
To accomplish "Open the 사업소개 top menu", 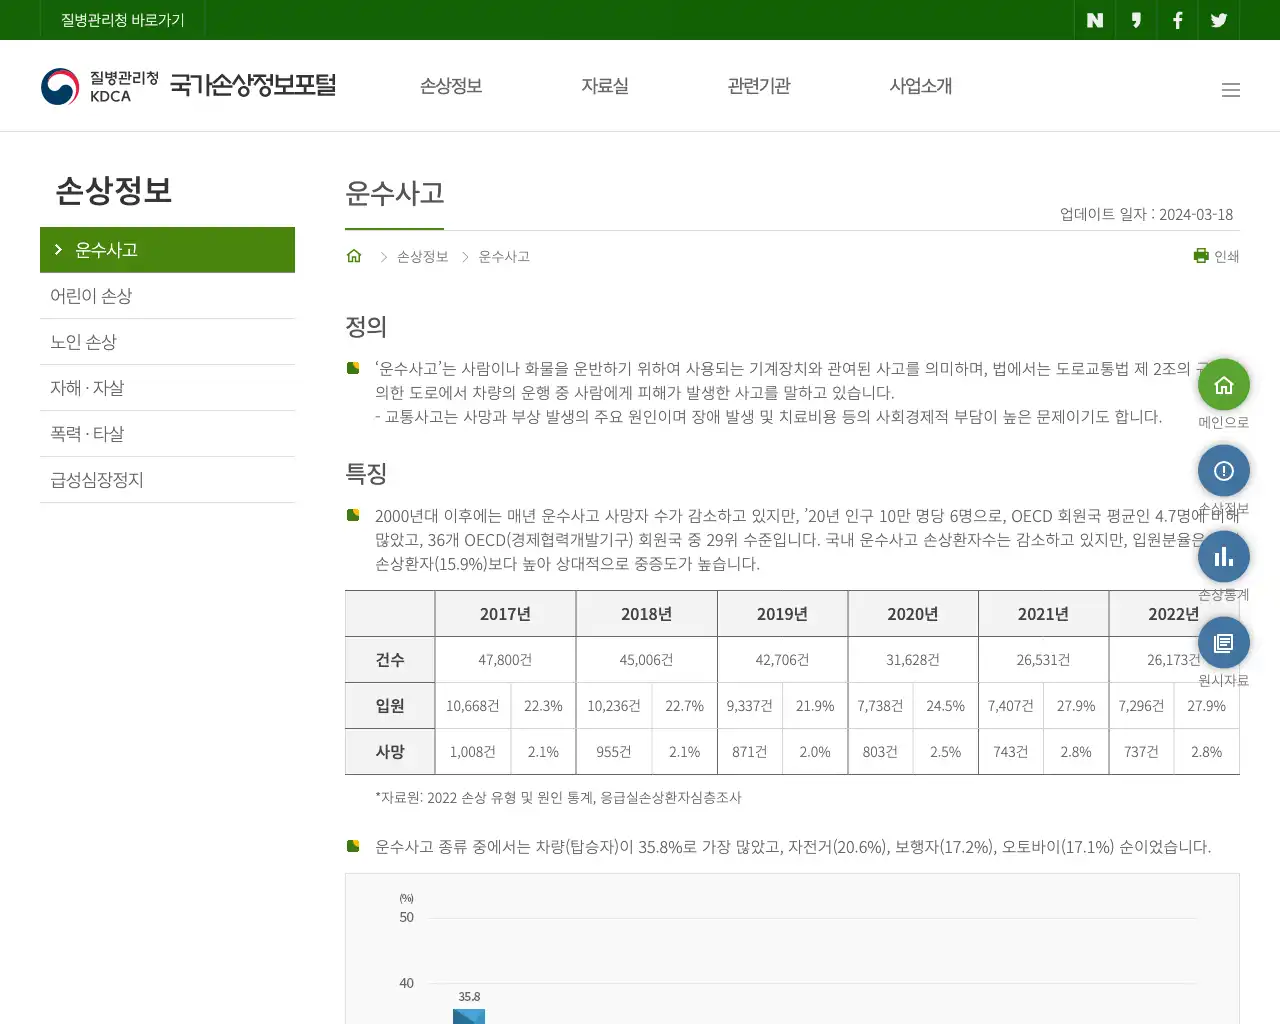I will (x=921, y=86).
